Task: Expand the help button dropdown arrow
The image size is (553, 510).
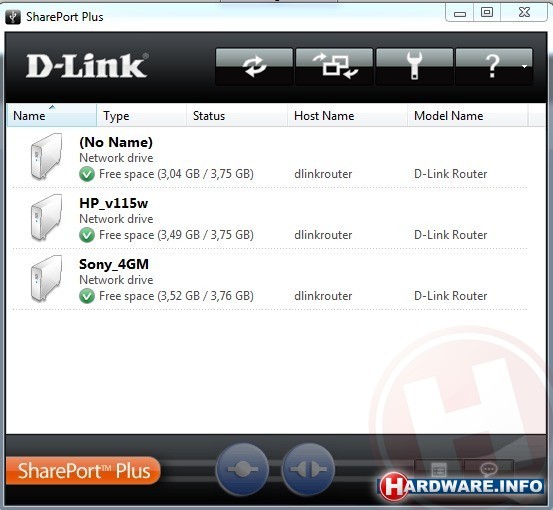Action: click(x=524, y=66)
